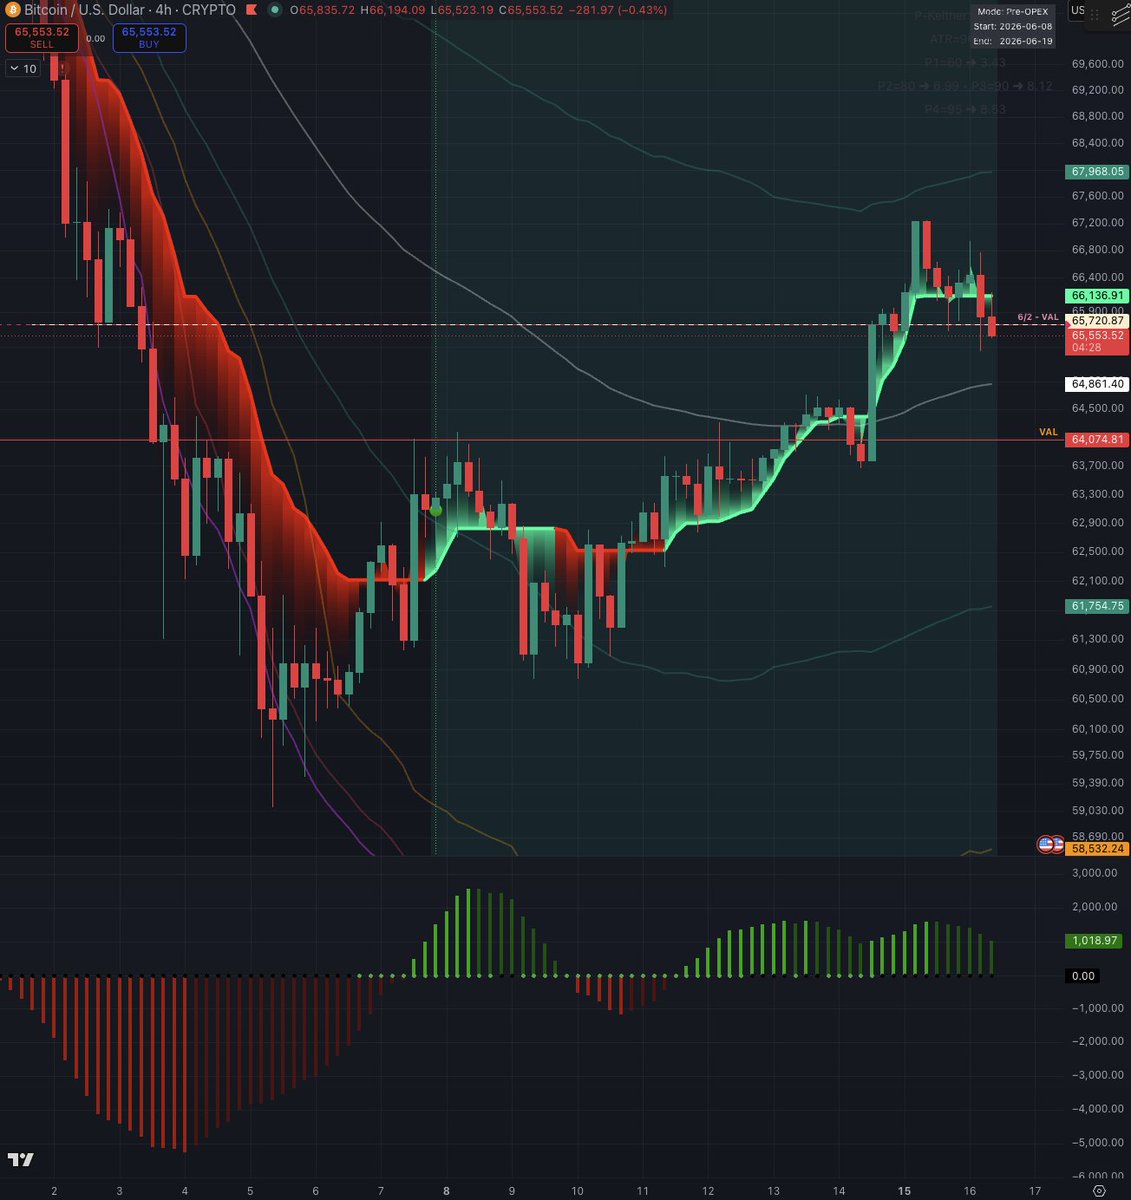The height and width of the screenshot is (1200, 1131).
Task: Click the 0.00 spread value between Sell and Buy
Action: click(96, 39)
